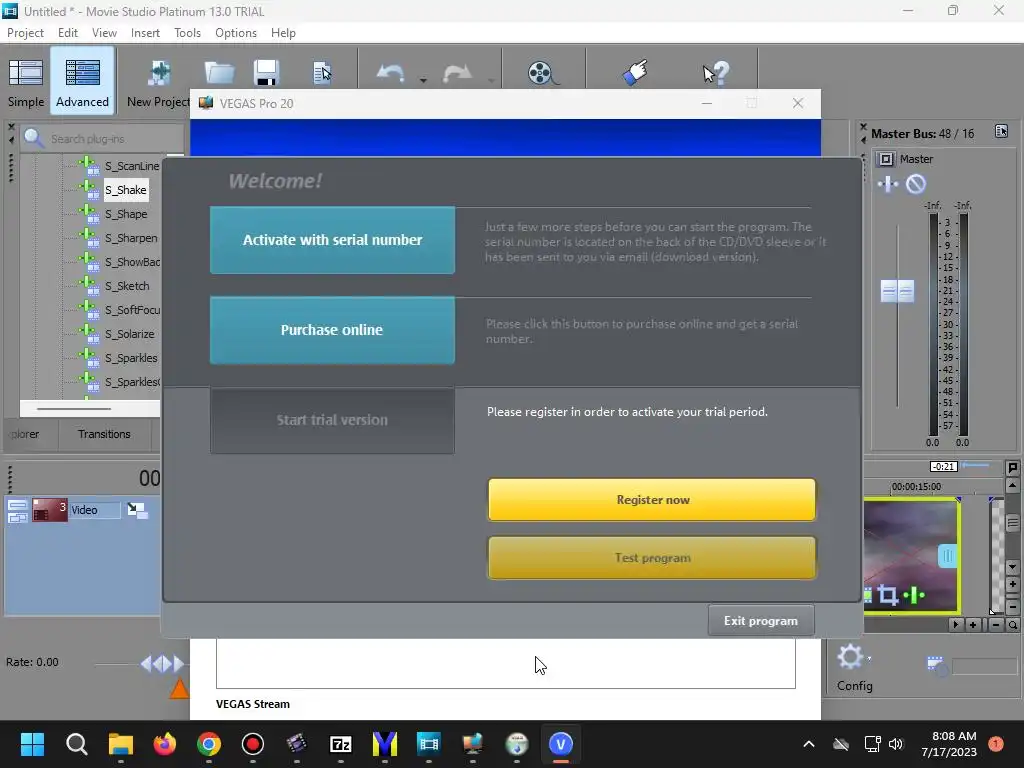Open redo history dropdown arrow
This screenshot has width=1024, height=768.
(x=490, y=80)
